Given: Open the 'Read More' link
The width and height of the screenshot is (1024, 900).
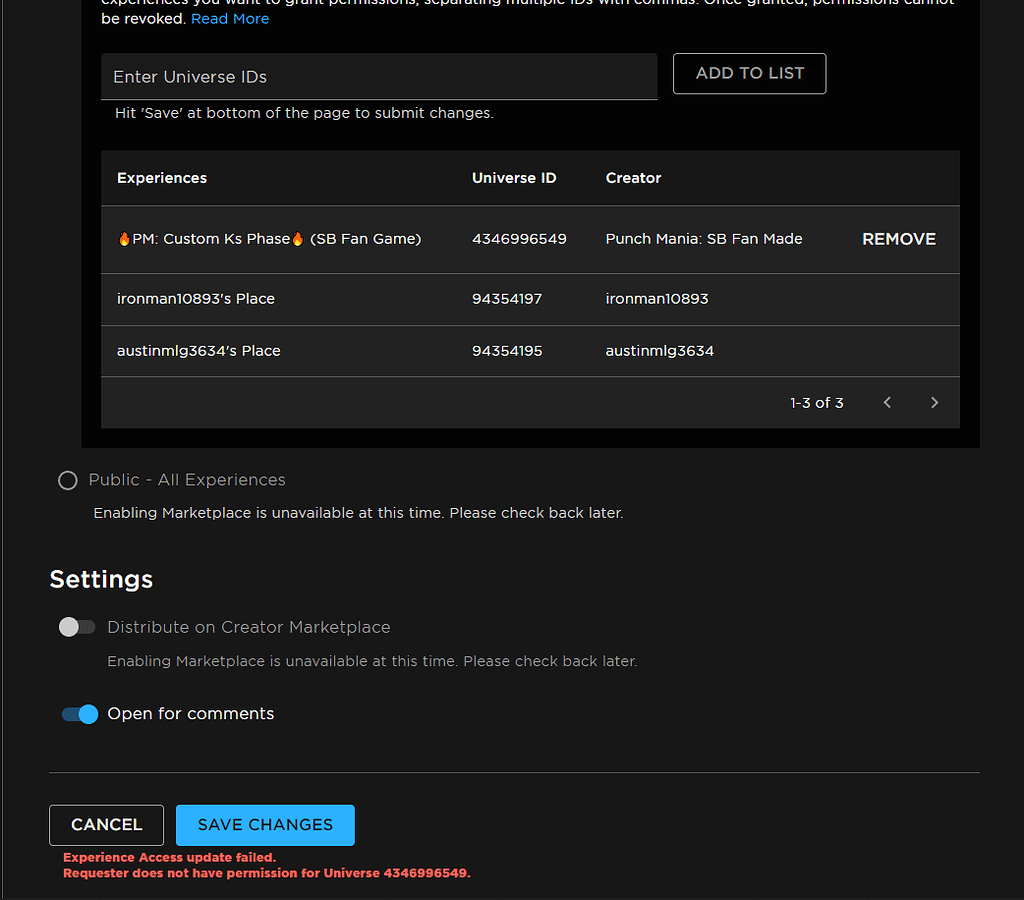Looking at the screenshot, I should coord(230,18).
